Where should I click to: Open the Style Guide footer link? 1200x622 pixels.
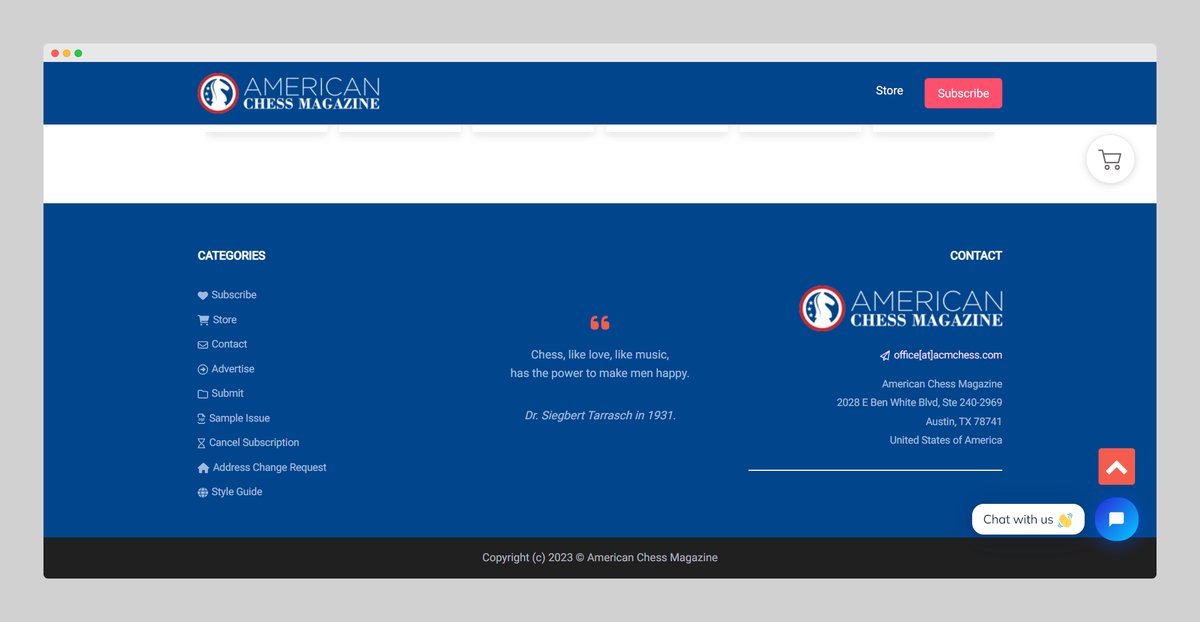tap(237, 492)
